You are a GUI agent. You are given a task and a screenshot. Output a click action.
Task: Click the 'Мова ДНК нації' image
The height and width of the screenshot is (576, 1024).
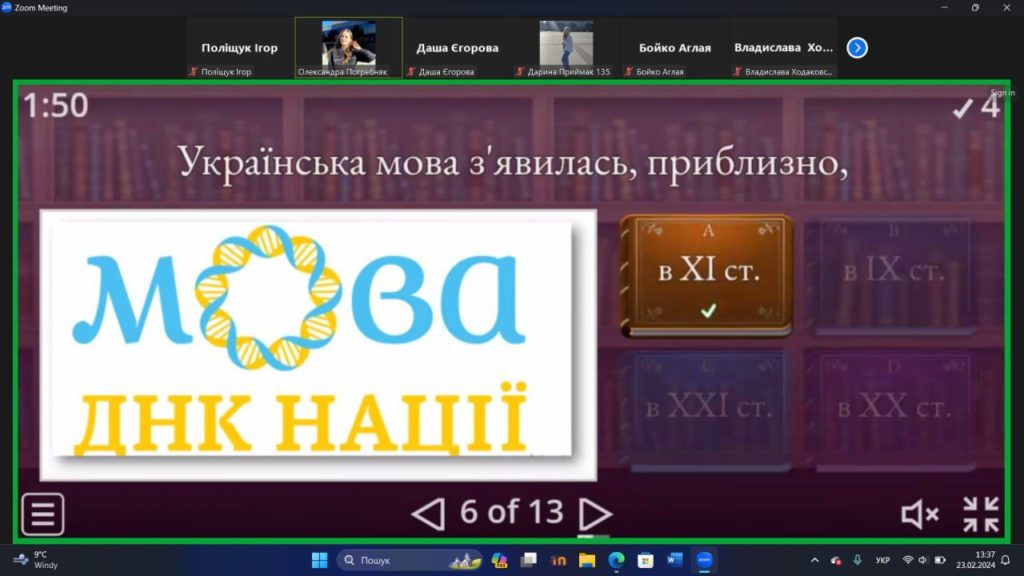[x=318, y=345]
